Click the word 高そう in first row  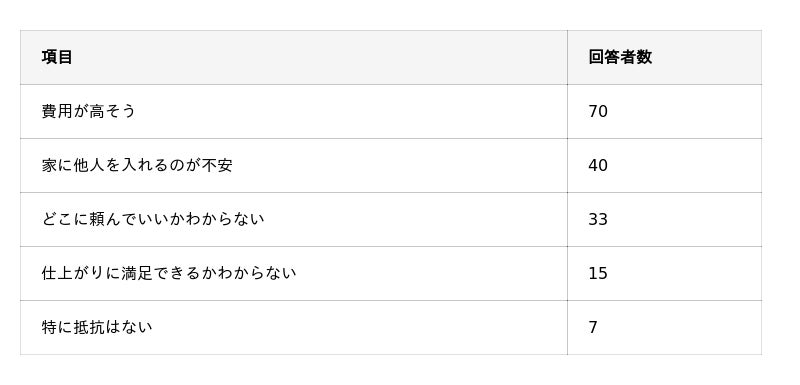[113, 112]
